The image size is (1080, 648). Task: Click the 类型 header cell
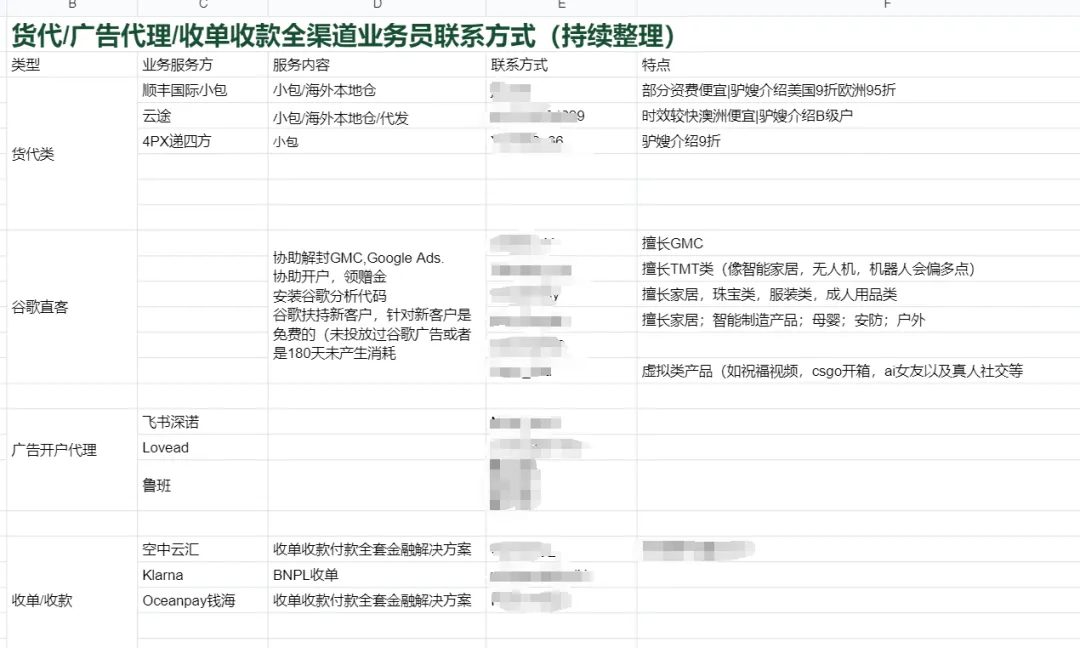click(x=72, y=65)
